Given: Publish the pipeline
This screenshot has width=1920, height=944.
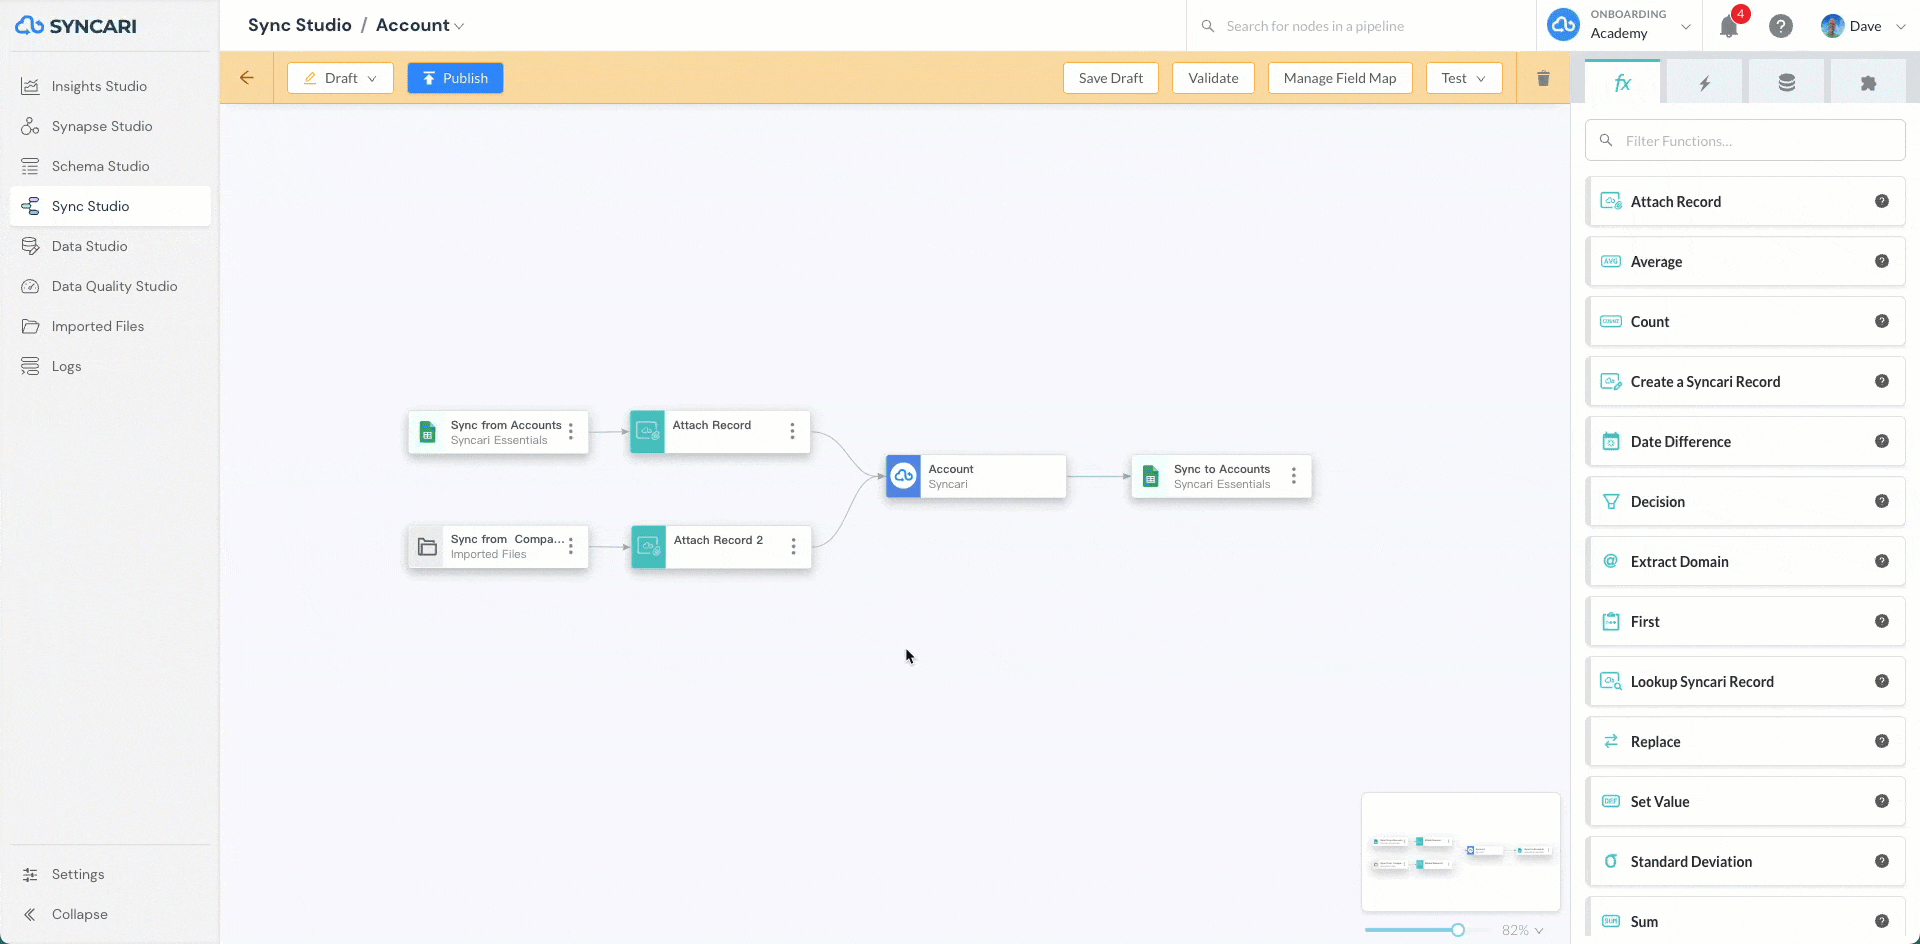Looking at the screenshot, I should pyautogui.click(x=455, y=78).
